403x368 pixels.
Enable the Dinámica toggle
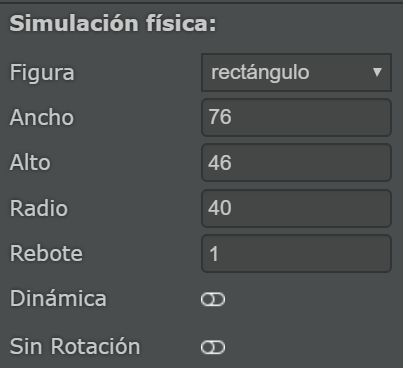[213, 299]
